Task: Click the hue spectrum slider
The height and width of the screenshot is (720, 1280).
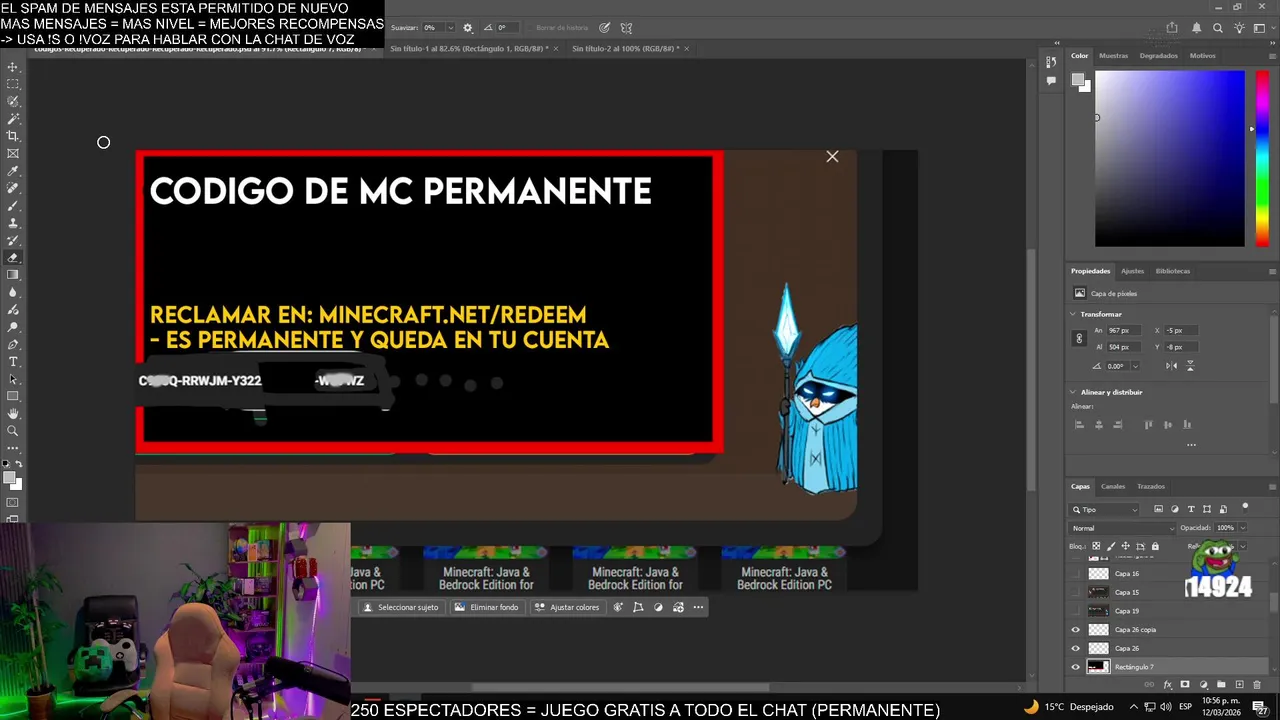Action: pyautogui.click(x=1262, y=158)
